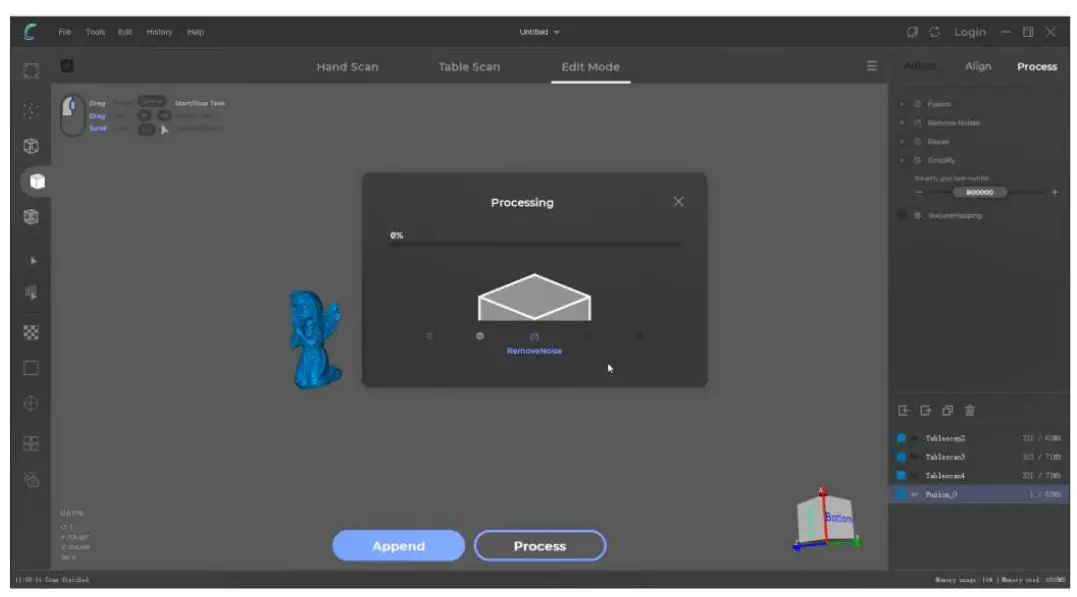Open the Align tab in right panel
This screenshot has width=1077, height=597.
tap(978, 66)
